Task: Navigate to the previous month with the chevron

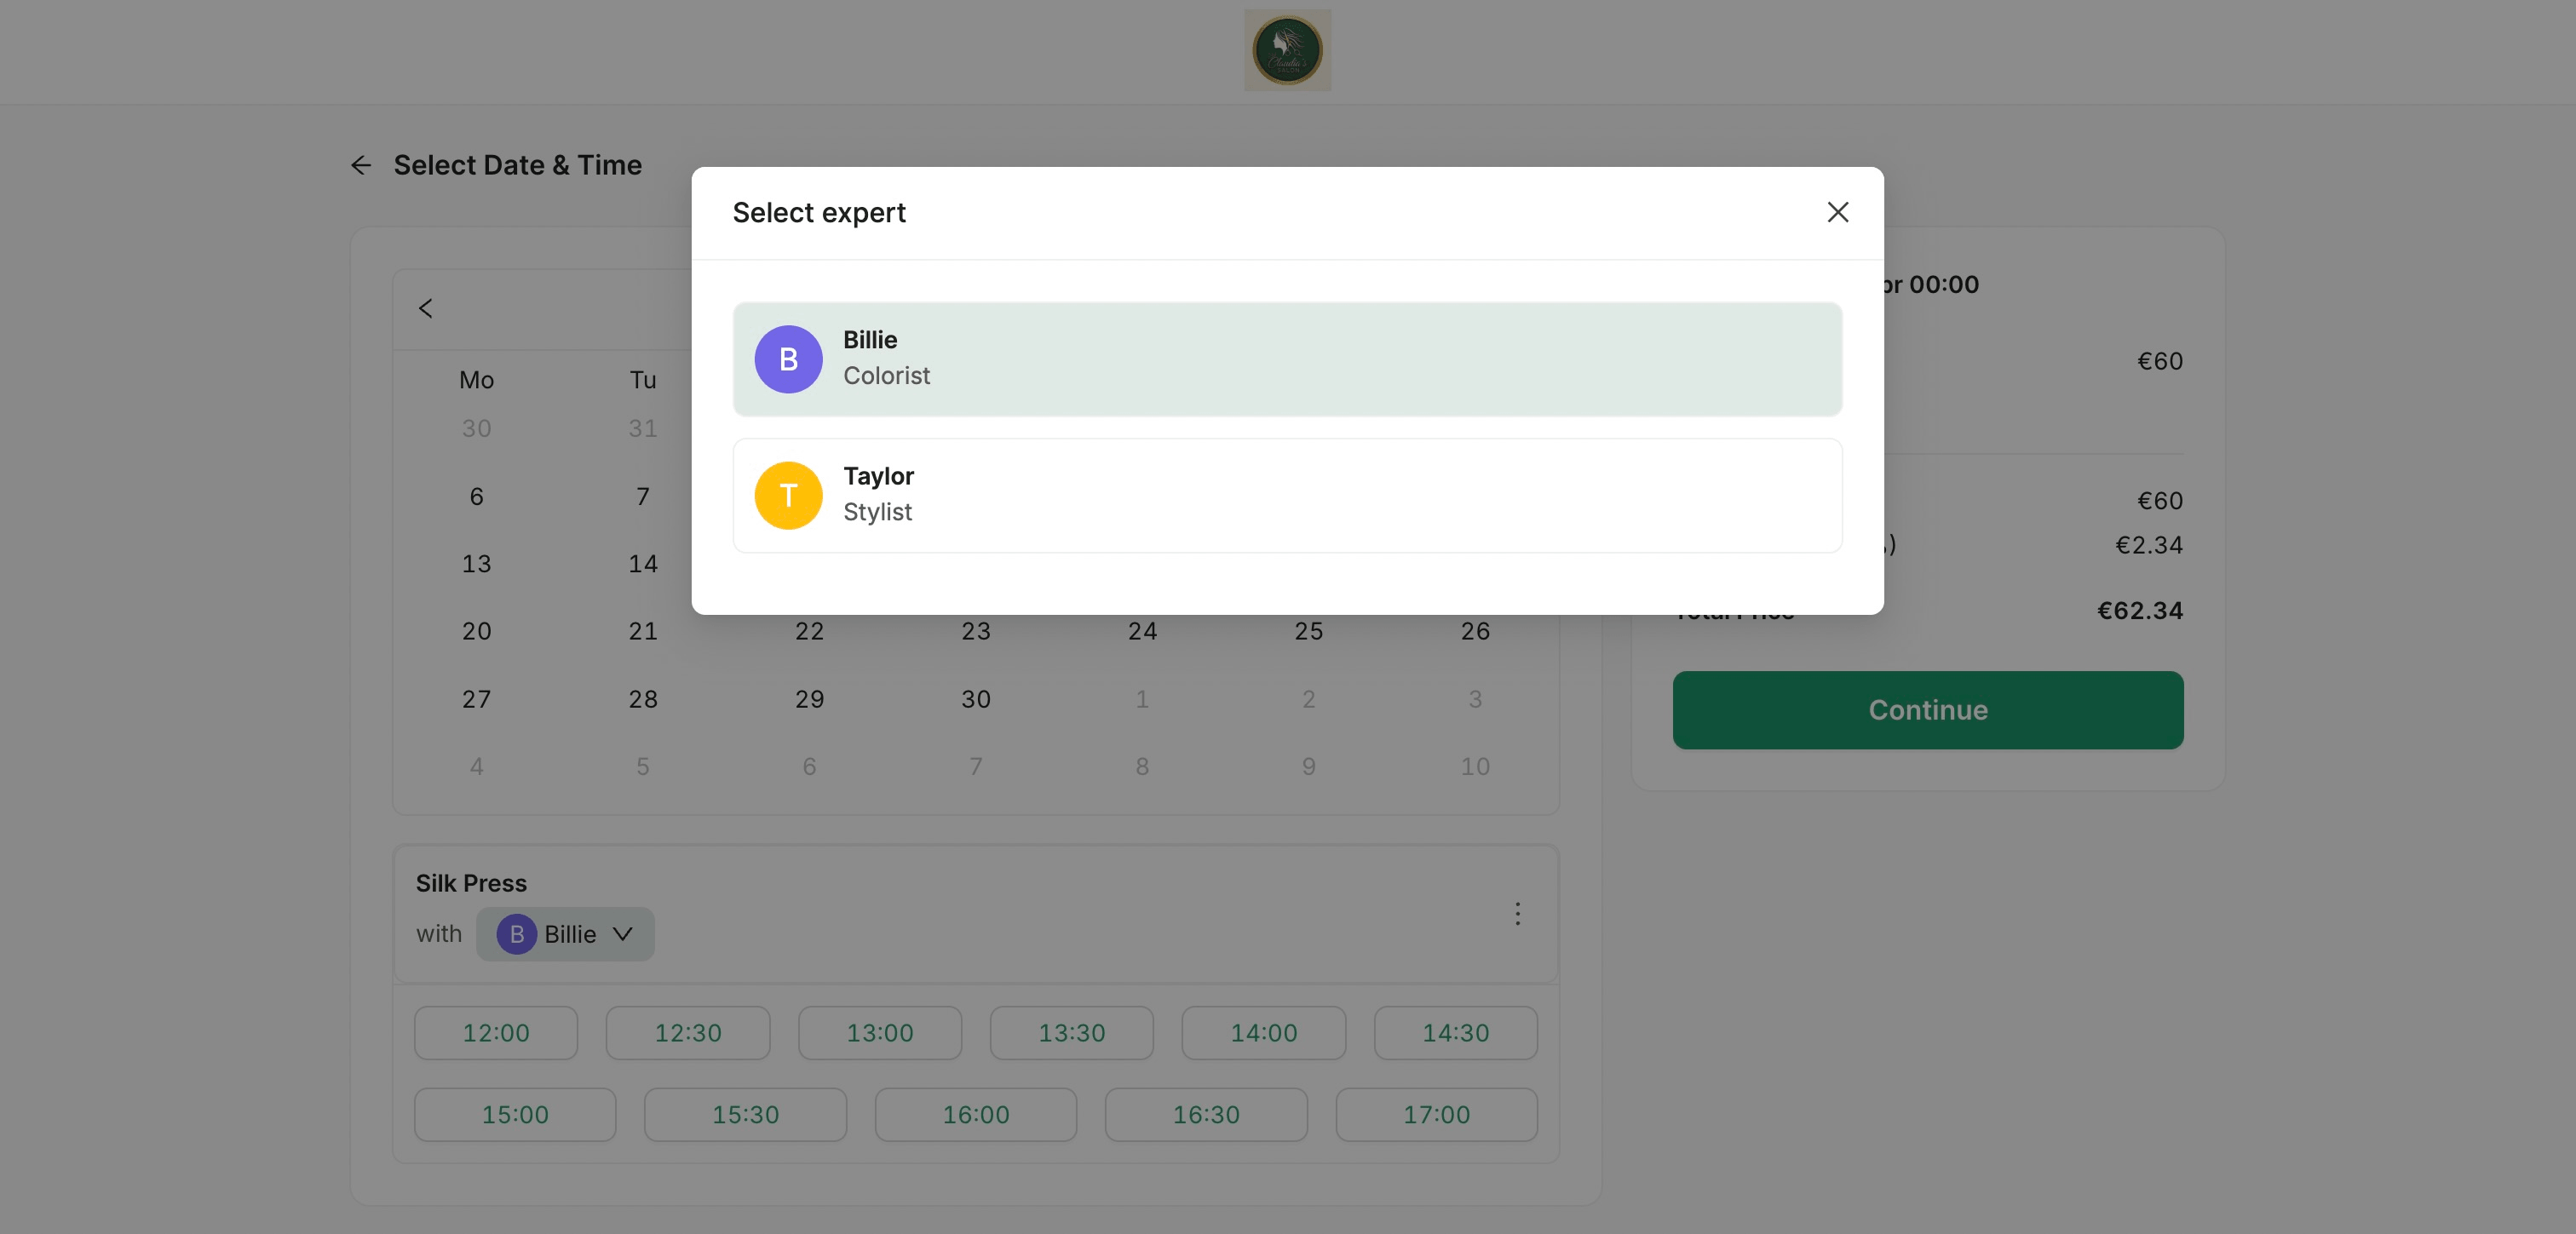Action: pyautogui.click(x=425, y=308)
